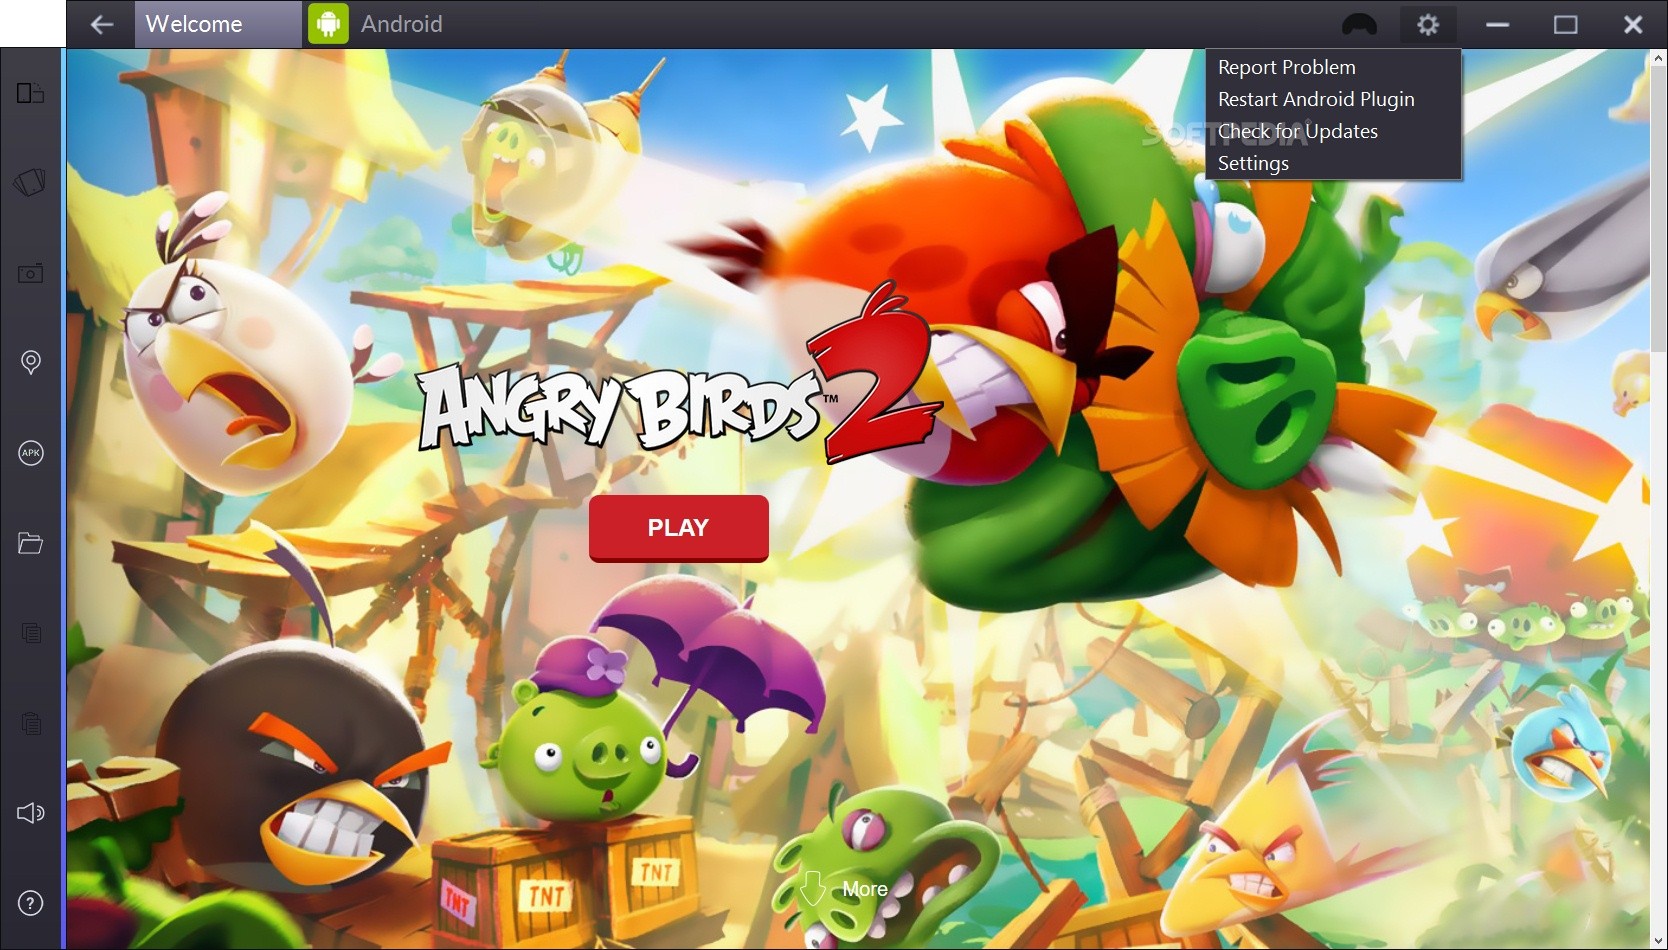Minimize the BlueStacks window

[x=1497, y=24]
